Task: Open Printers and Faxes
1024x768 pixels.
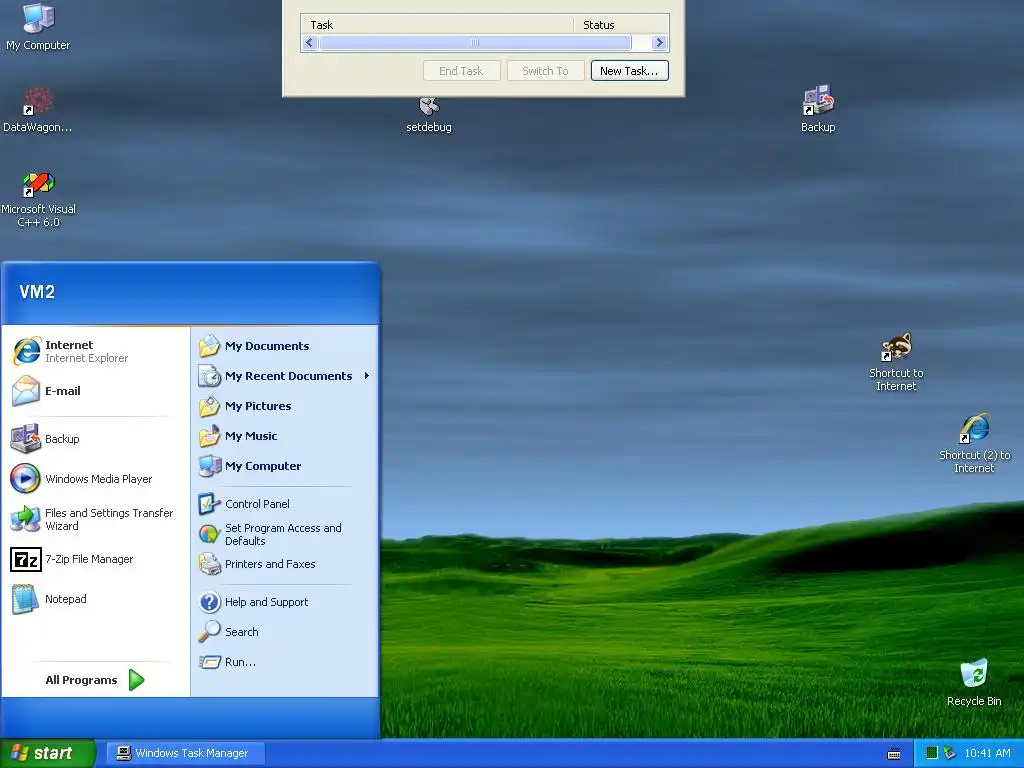Action: pyautogui.click(x=284, y=564)
